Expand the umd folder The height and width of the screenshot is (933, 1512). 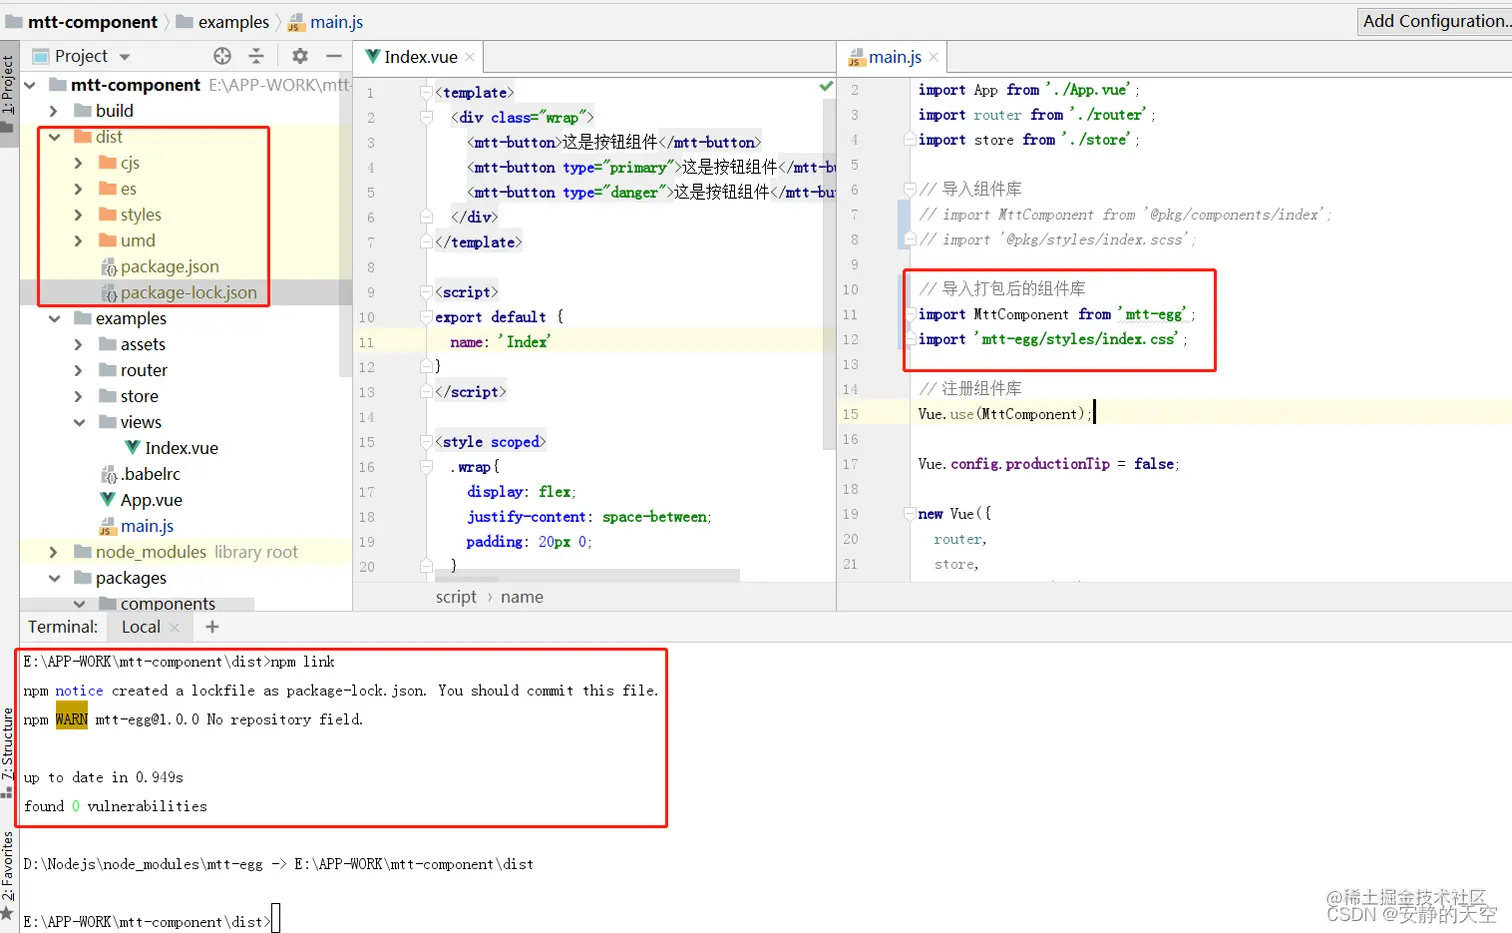pos(79,241)
